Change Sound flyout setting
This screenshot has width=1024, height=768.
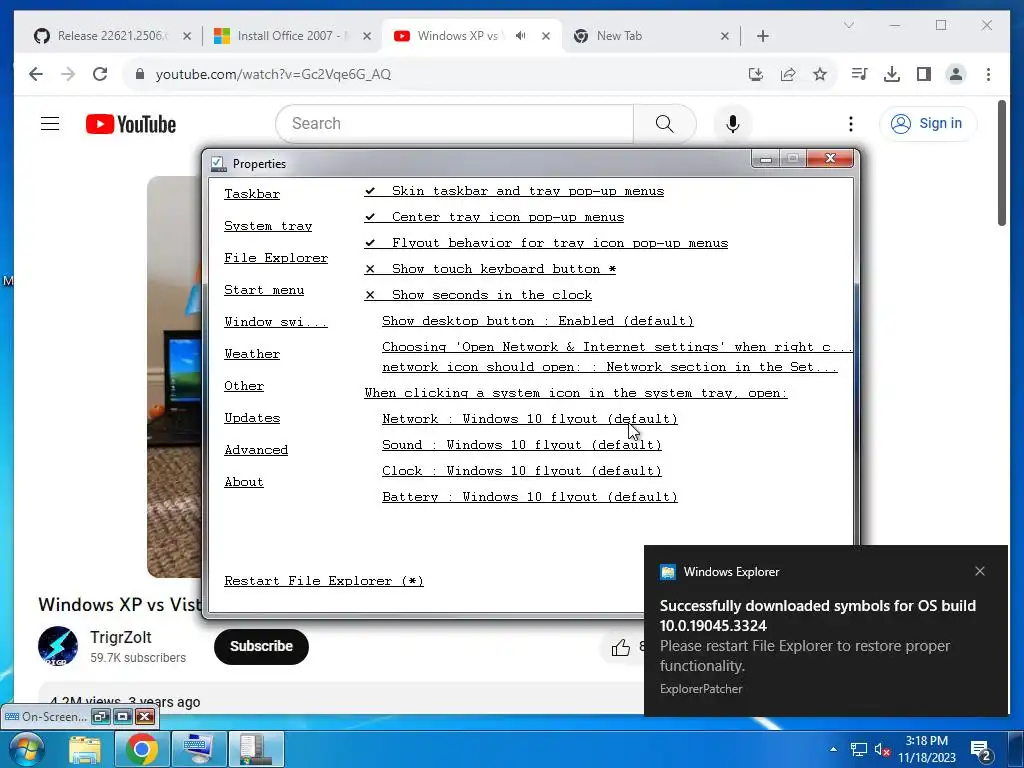coord(522,445)
